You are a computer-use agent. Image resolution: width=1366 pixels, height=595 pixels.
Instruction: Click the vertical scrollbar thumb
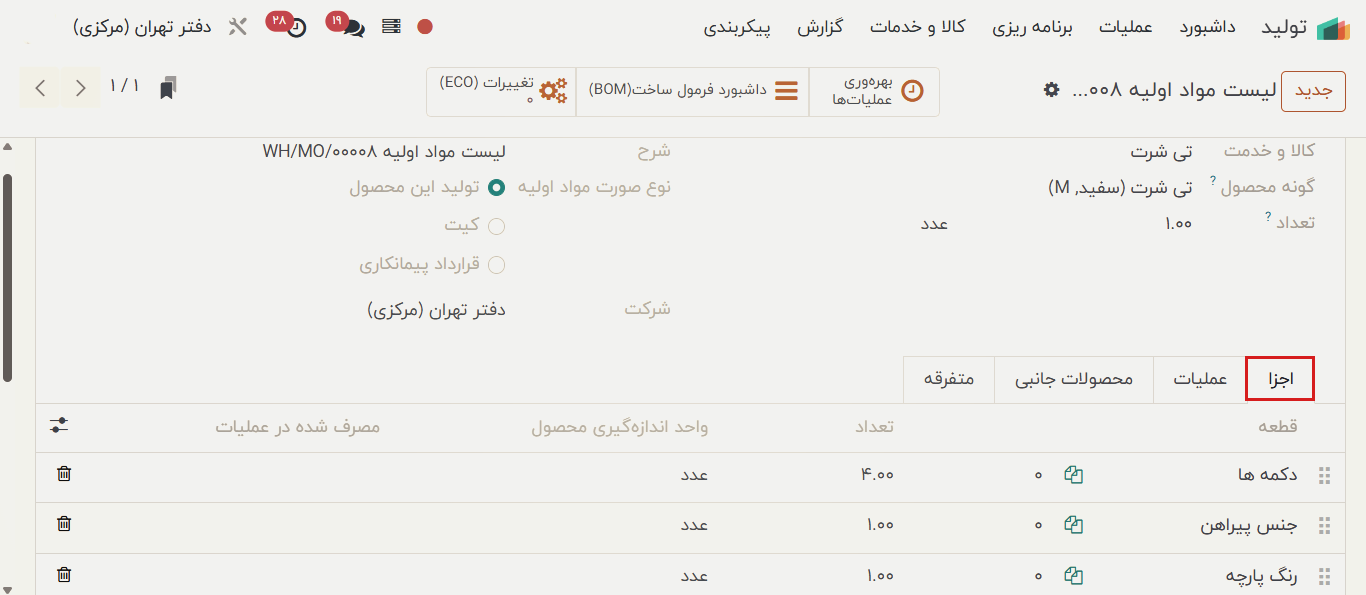pos(8,278)
